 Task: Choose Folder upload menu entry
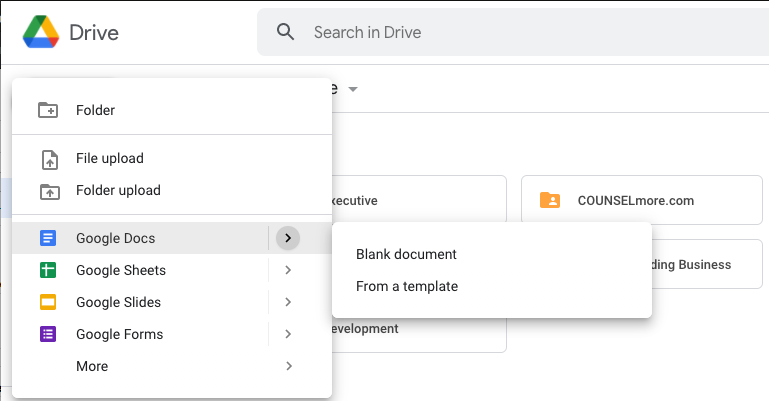(x=172, y=190)
